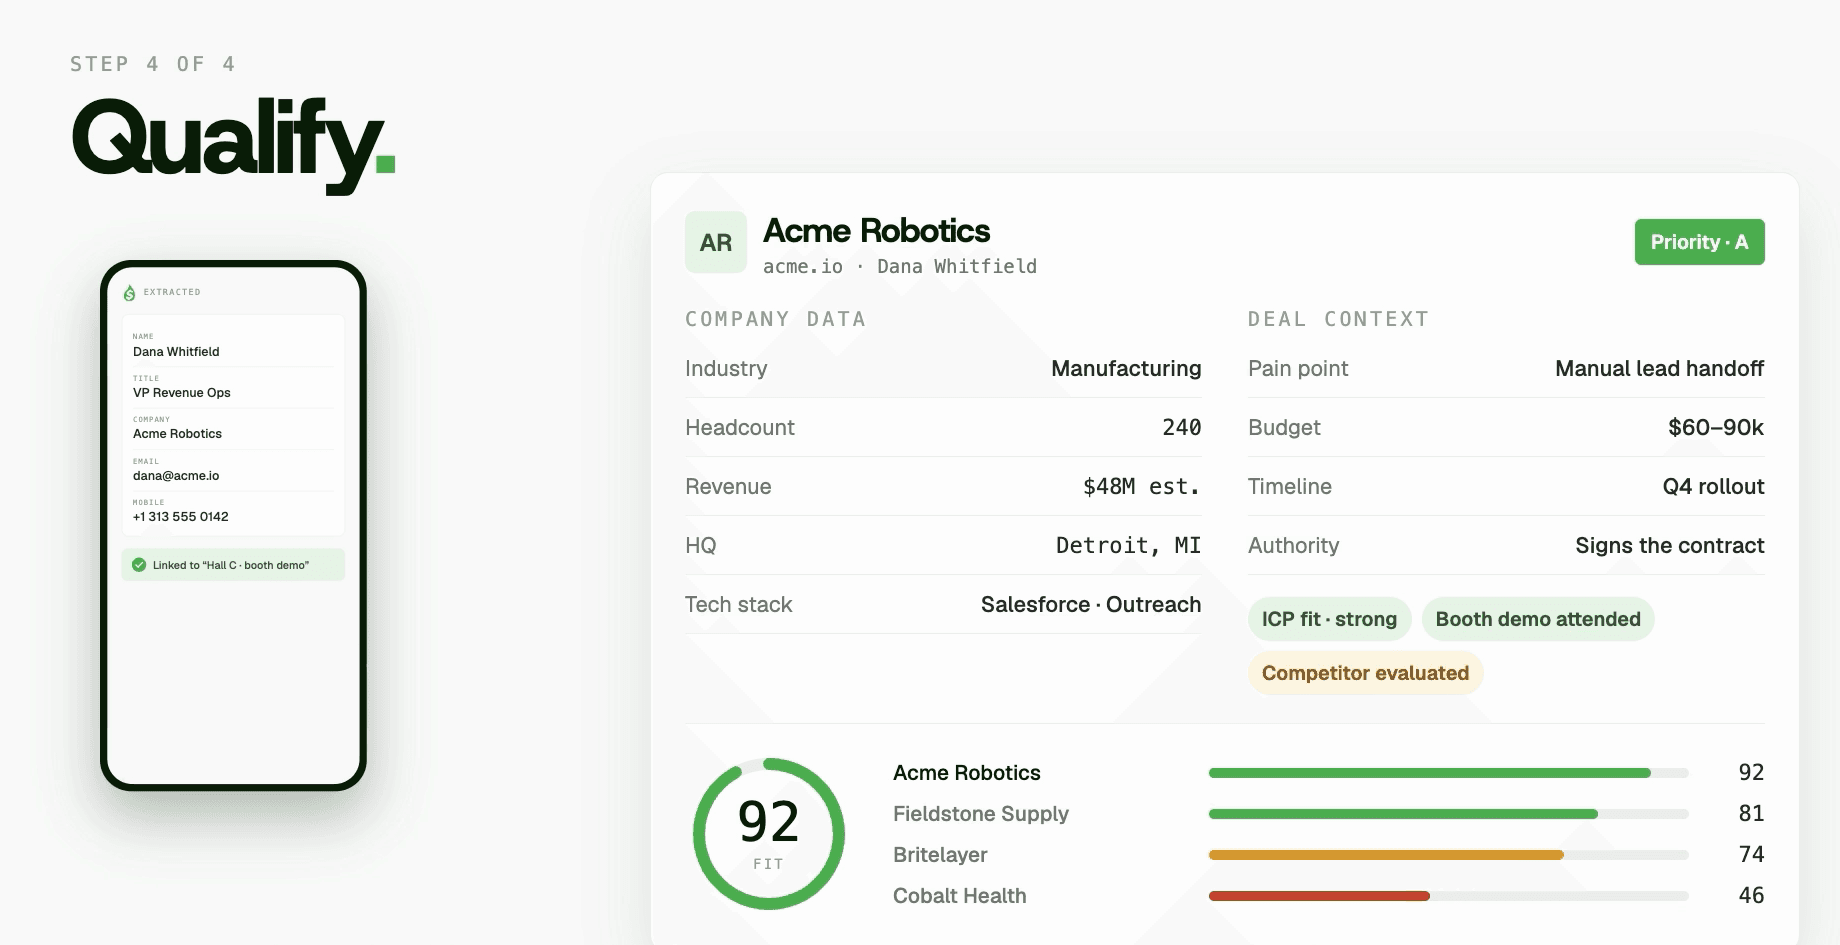Click the Britelayer orange score bar

coord(1448,855)
